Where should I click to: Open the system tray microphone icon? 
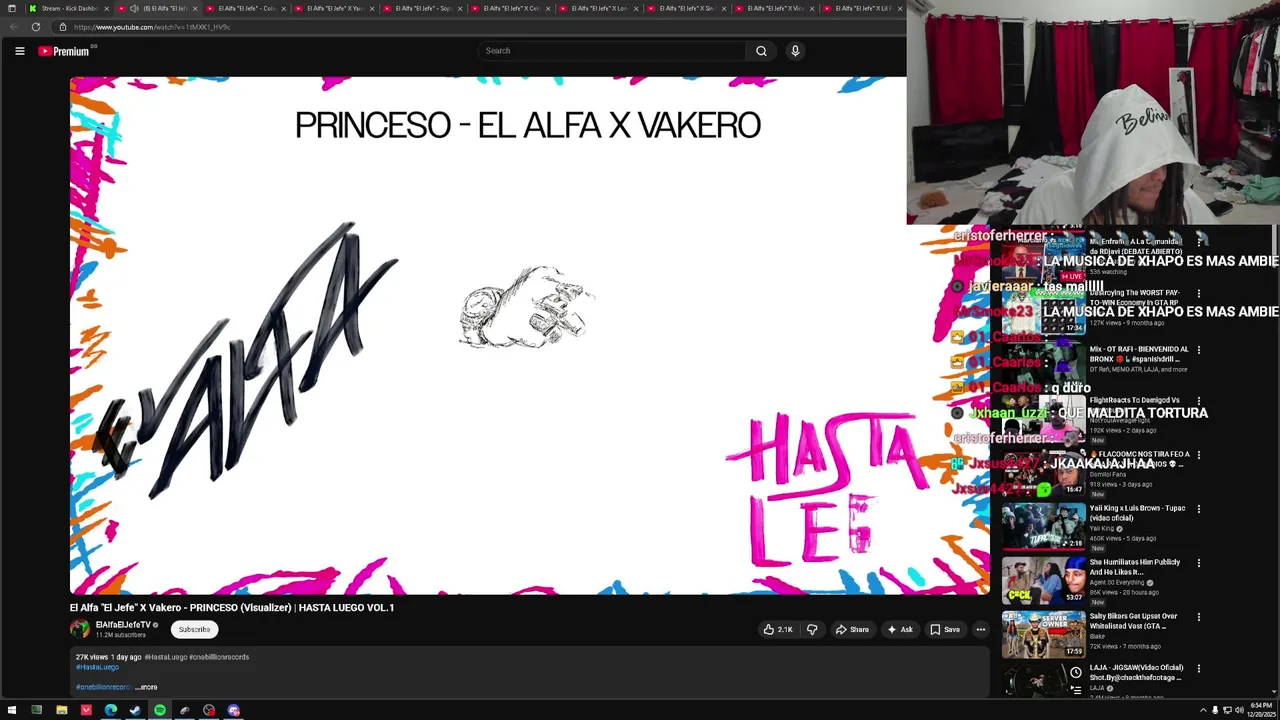1215,711
